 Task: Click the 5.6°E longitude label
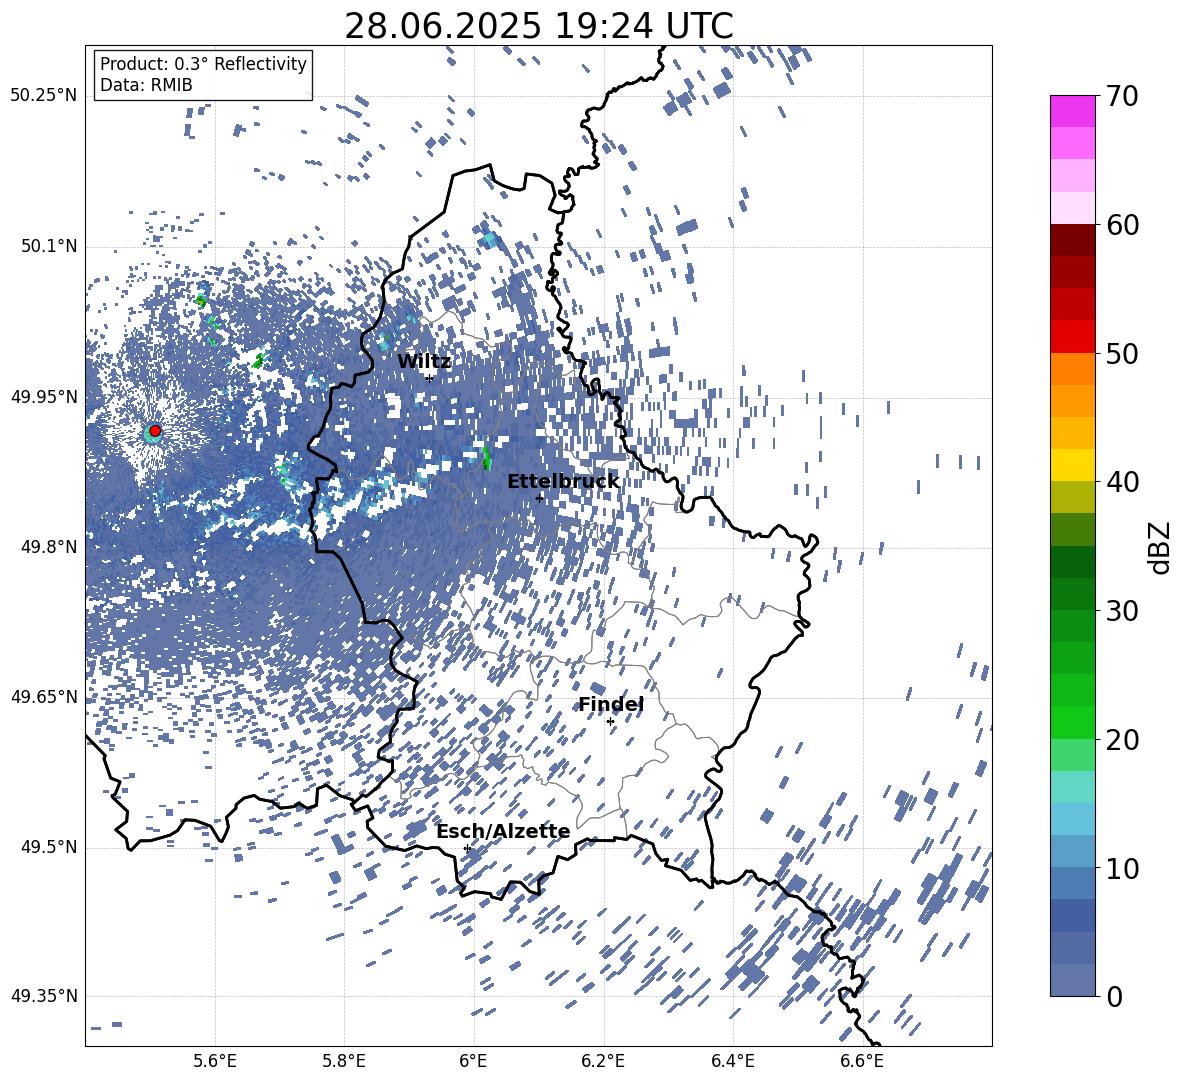(215, 1061)
